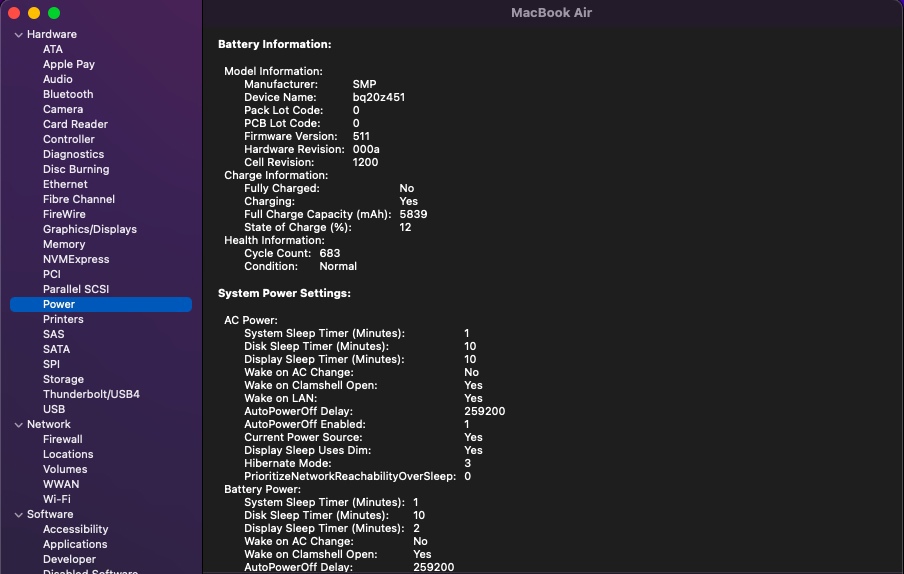Click the Cycle Count value 683
Viewport: 904px width, 574px height.
tap(330, 254)
